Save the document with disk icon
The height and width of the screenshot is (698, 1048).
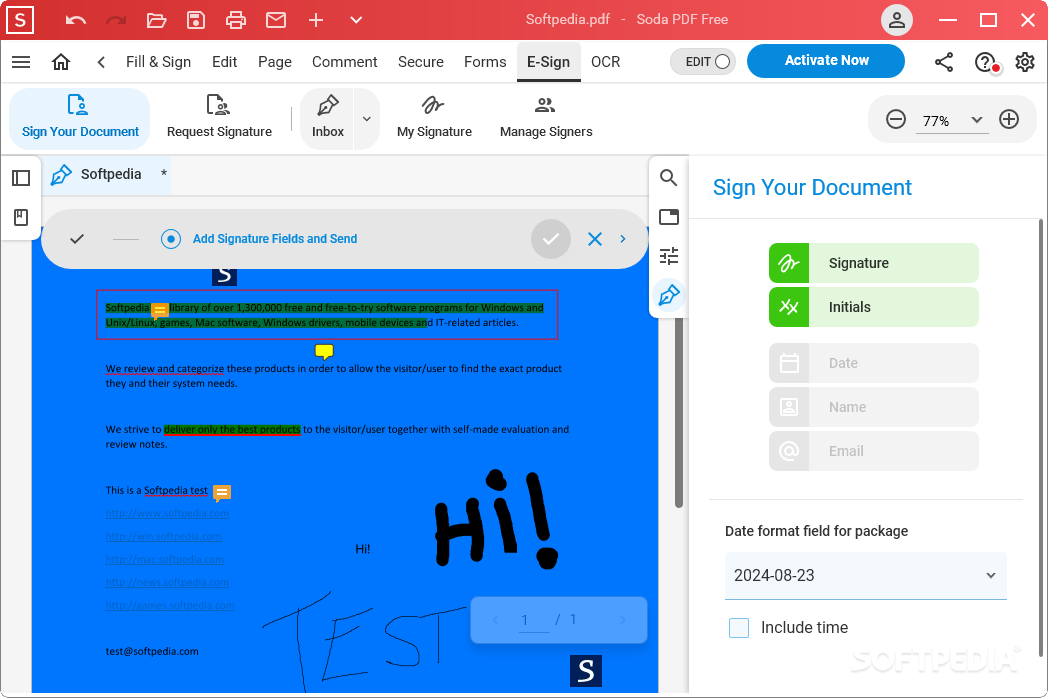click(x=196, y=20)
